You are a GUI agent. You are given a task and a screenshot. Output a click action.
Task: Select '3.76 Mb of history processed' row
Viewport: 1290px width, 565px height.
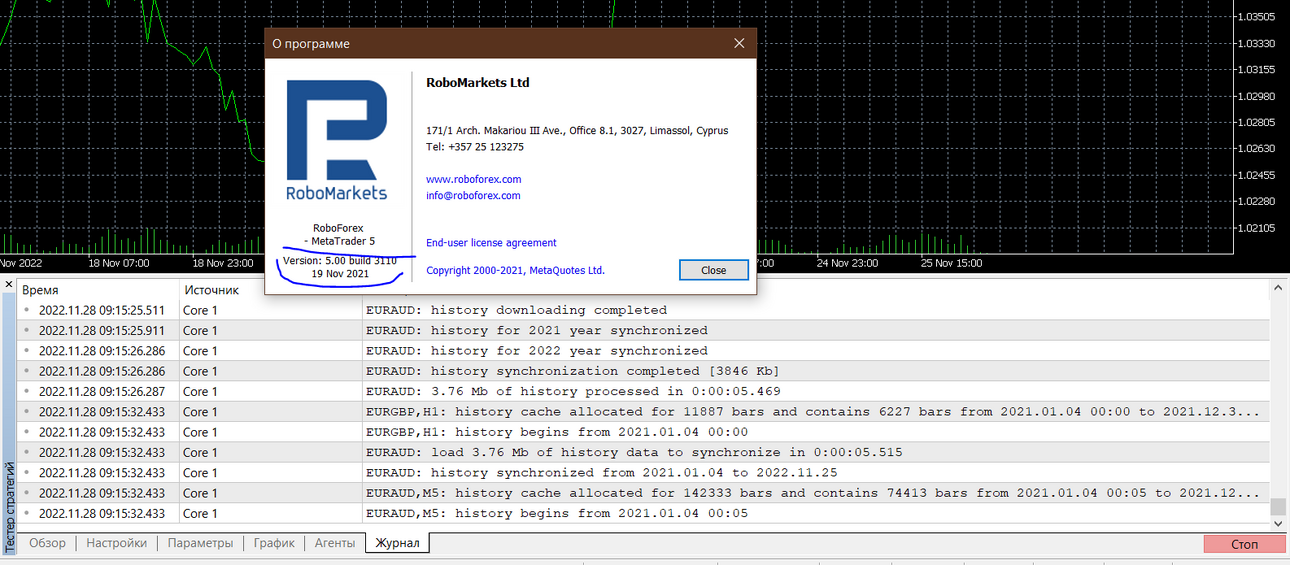644,391
